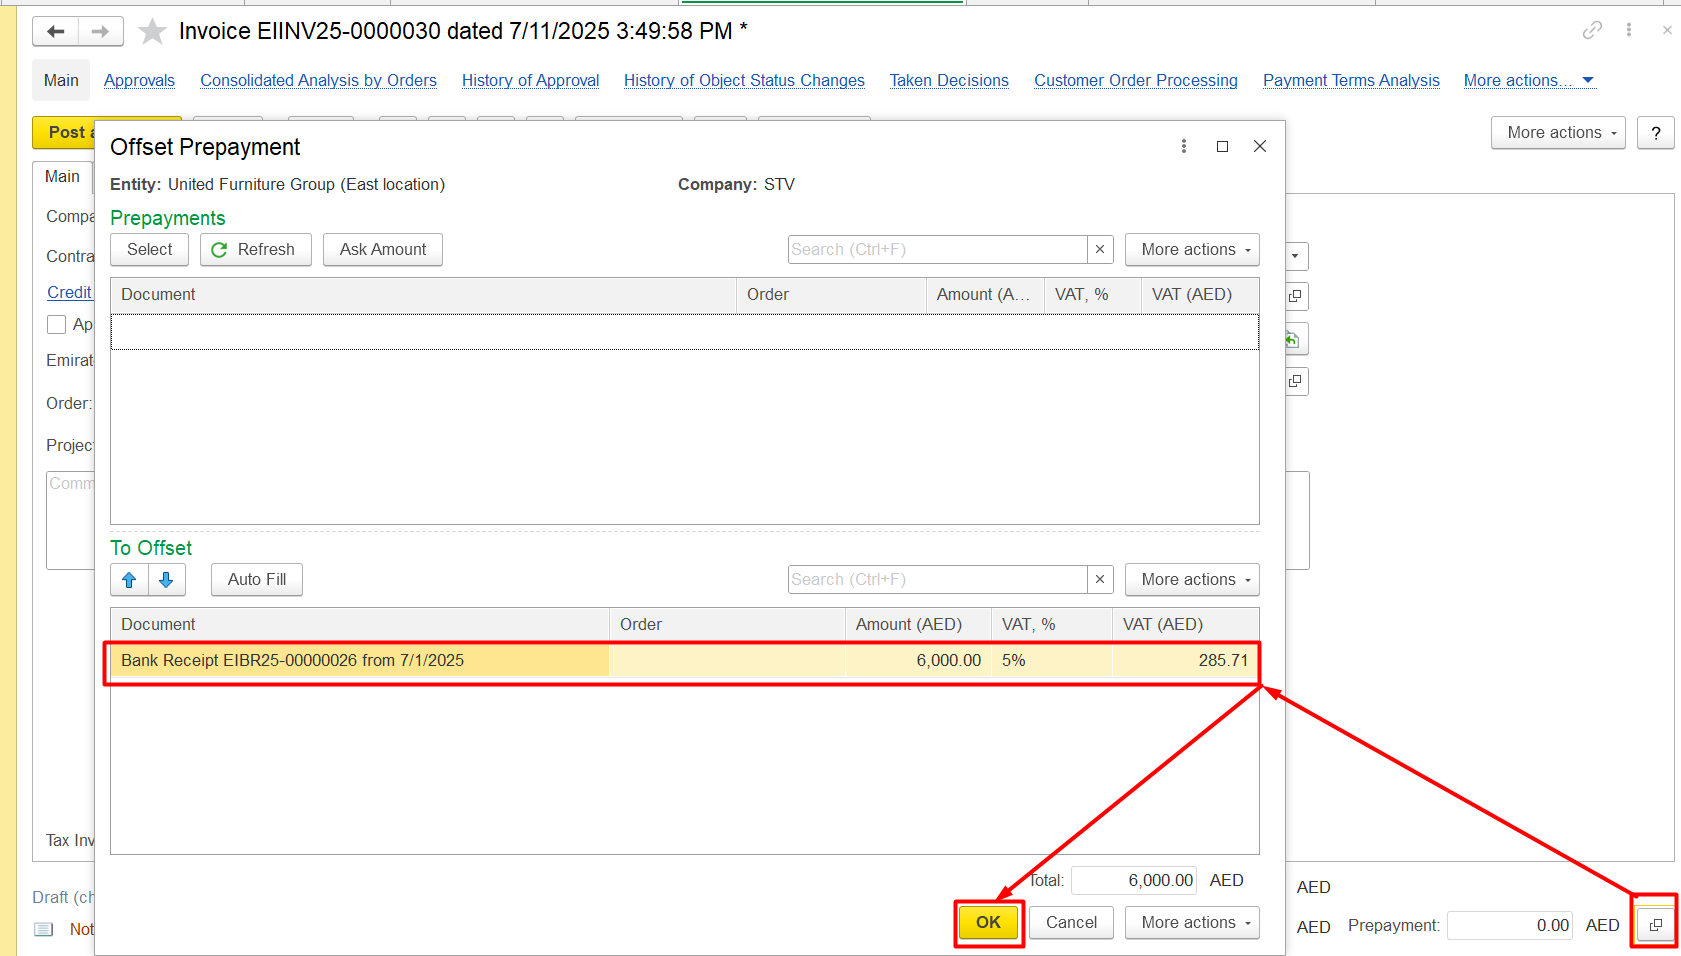1681x956 pixels.
Task: Open the Approvals link tab
Action: [x=139, y=80]
